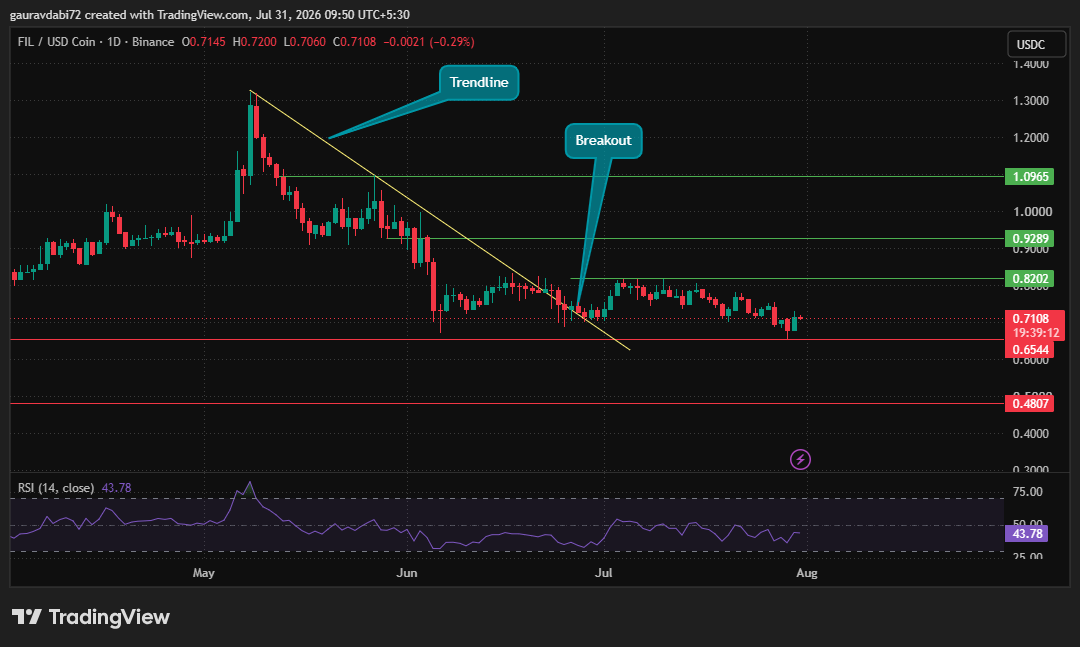Image resolution: width=1080 pixels, height=647 pixels.
Task: Click the Aug label on time axis
Action: [x=807, y=573]
